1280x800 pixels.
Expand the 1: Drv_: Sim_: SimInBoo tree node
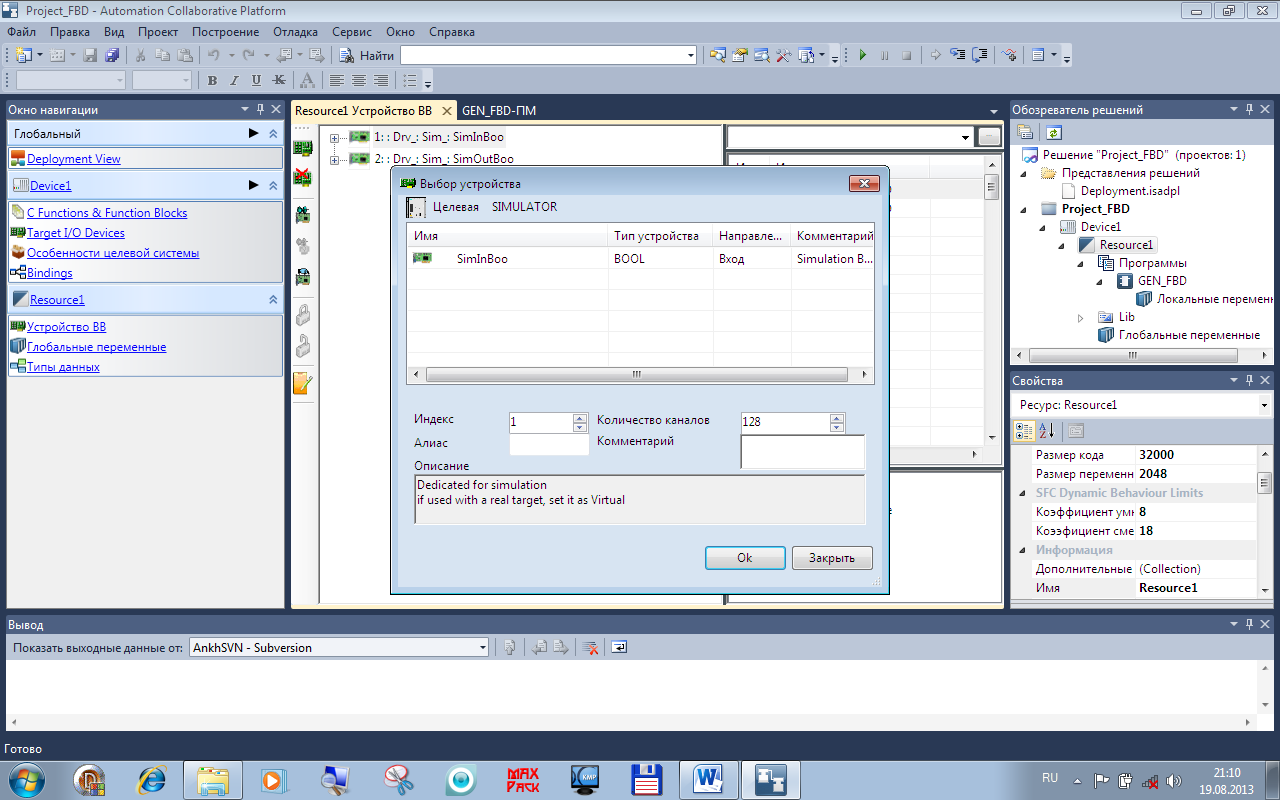point(334,137)
